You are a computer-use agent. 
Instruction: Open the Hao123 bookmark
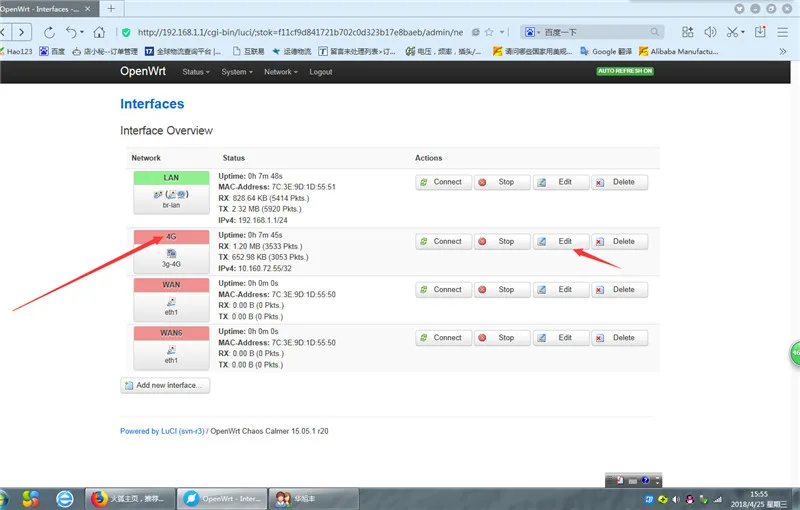16,52
